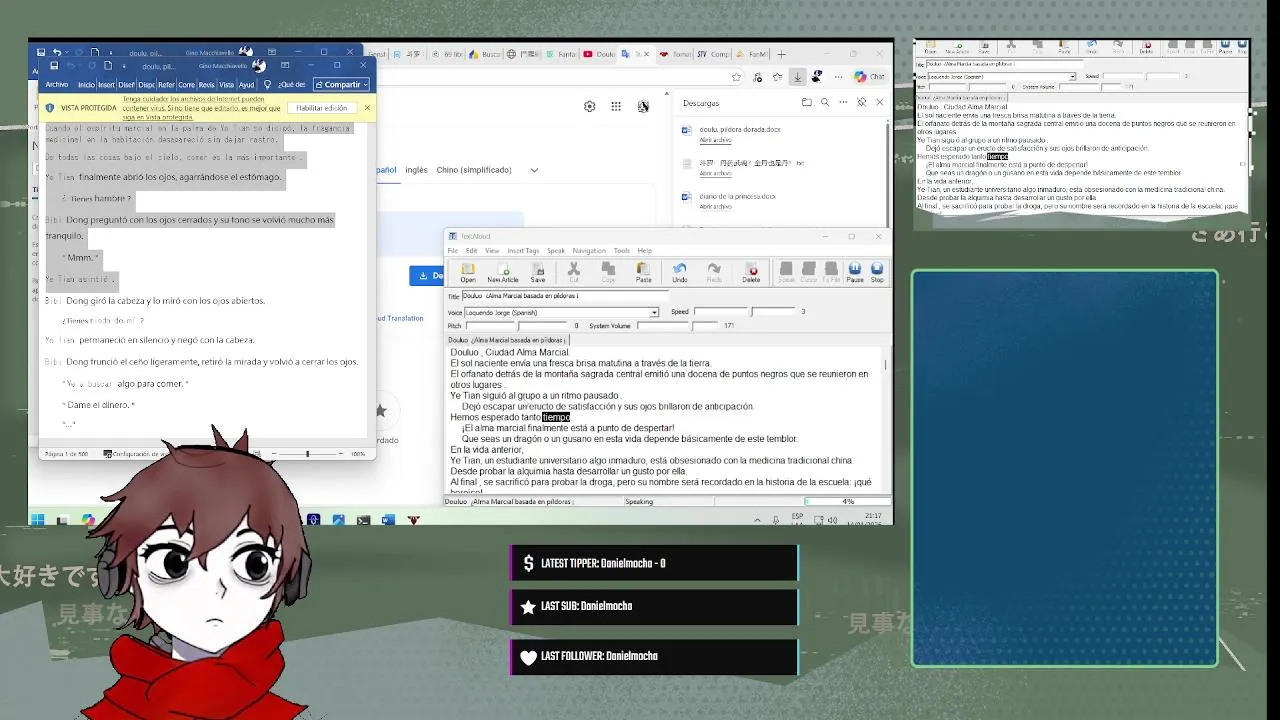Click the Open icon in TextAloud toolbar
This screenshot has height=720, width=1280.
point(467,272)
